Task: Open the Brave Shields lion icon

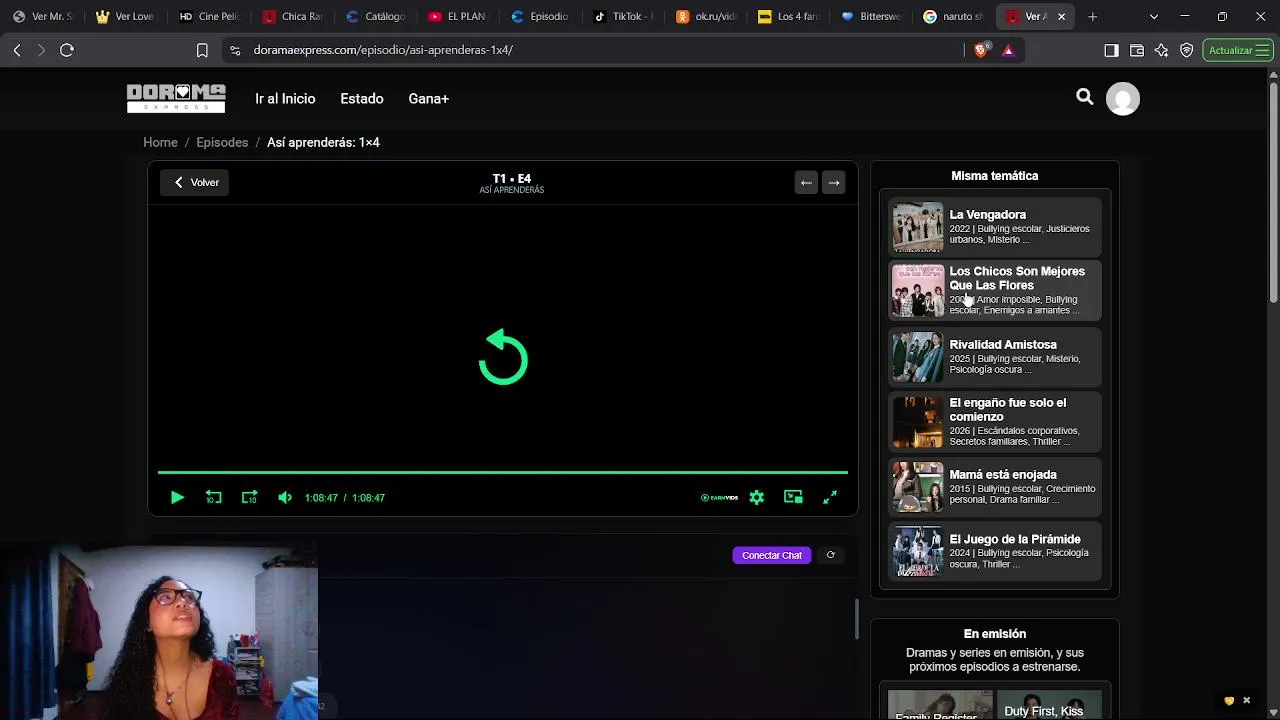Action: tap(981, 50)
